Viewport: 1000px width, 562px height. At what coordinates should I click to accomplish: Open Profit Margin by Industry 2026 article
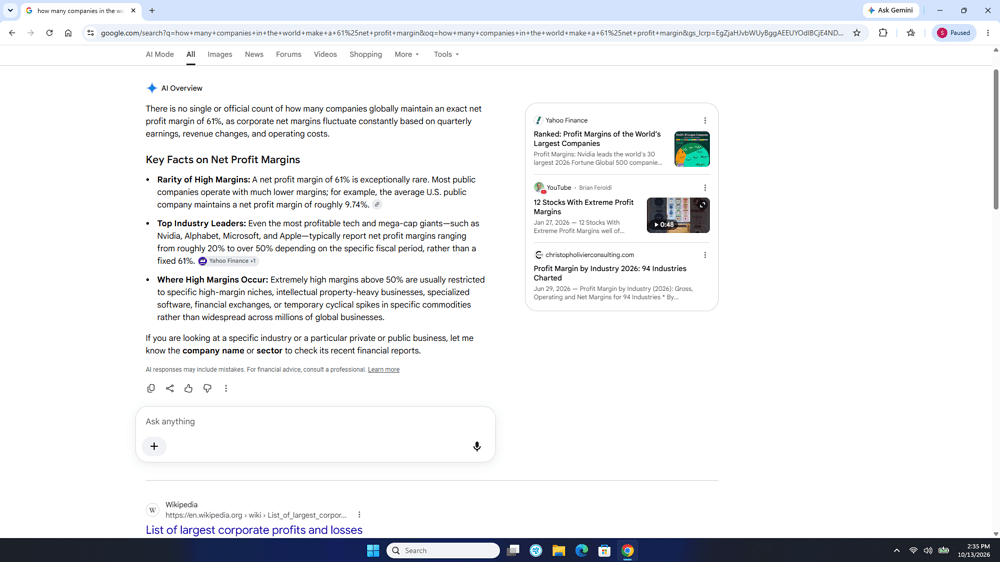(610, 273)
